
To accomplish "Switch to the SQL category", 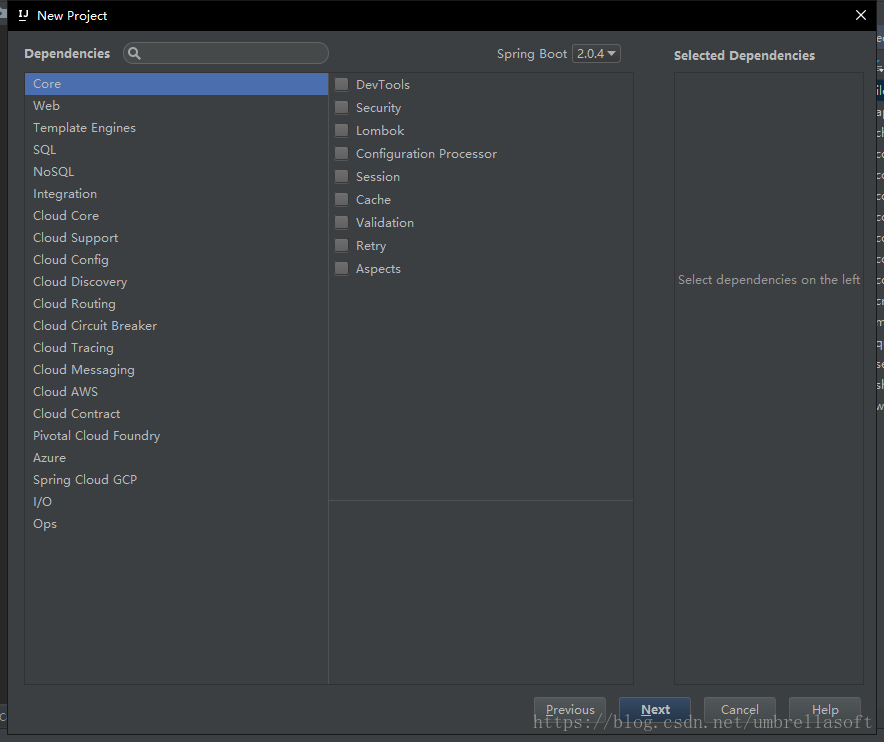I will click(x=176, y=150).
